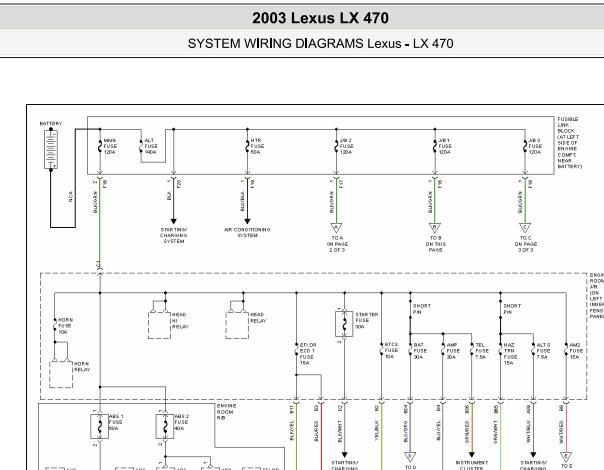Viewport: 604px width, 470px height.
Task: Click the HAZ TRN FUSE 15A label
Action: tap(511, 354)
